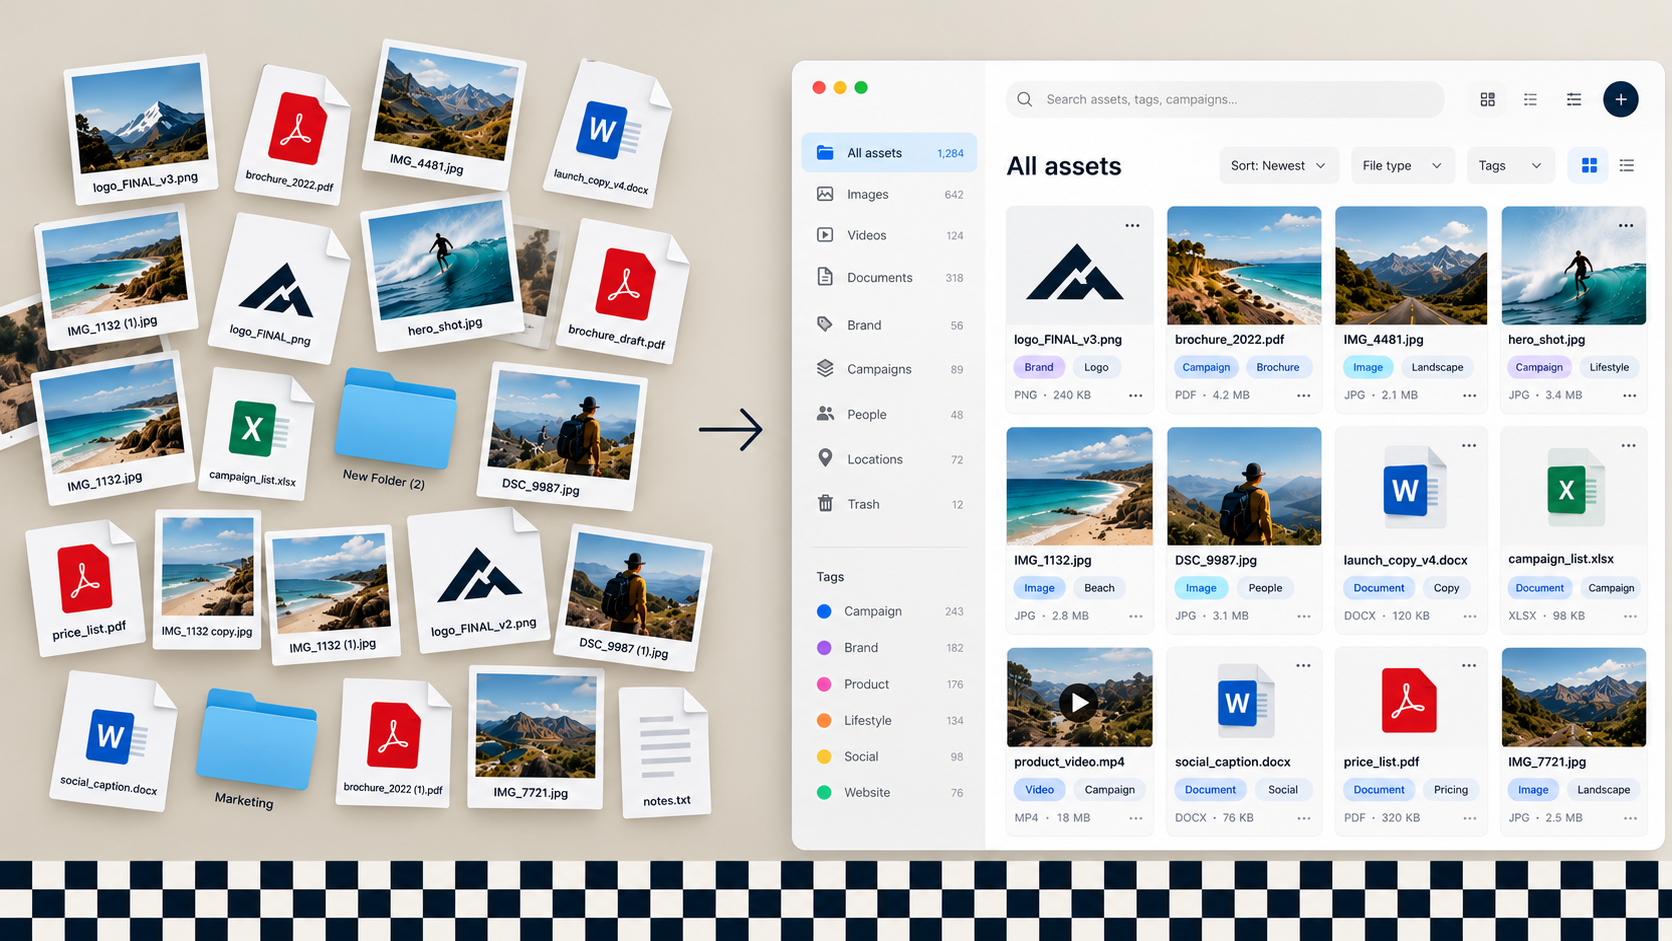
Task: Click the Pricing tag on price_list.pdf
Action: click(1451, 790)
